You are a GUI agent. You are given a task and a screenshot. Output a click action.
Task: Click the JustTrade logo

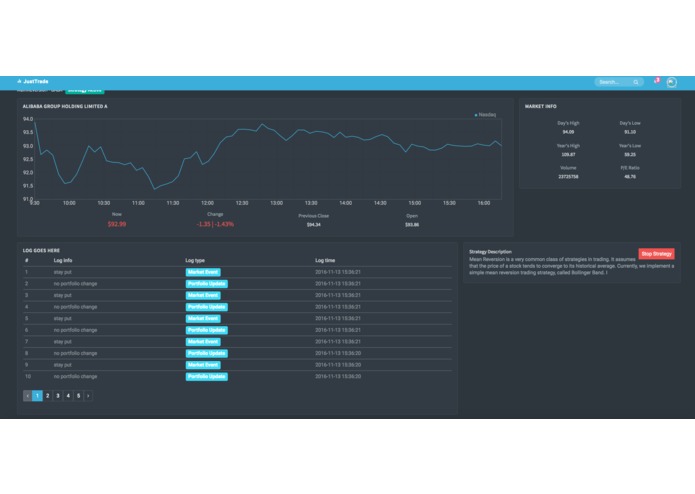click(33, 82)
